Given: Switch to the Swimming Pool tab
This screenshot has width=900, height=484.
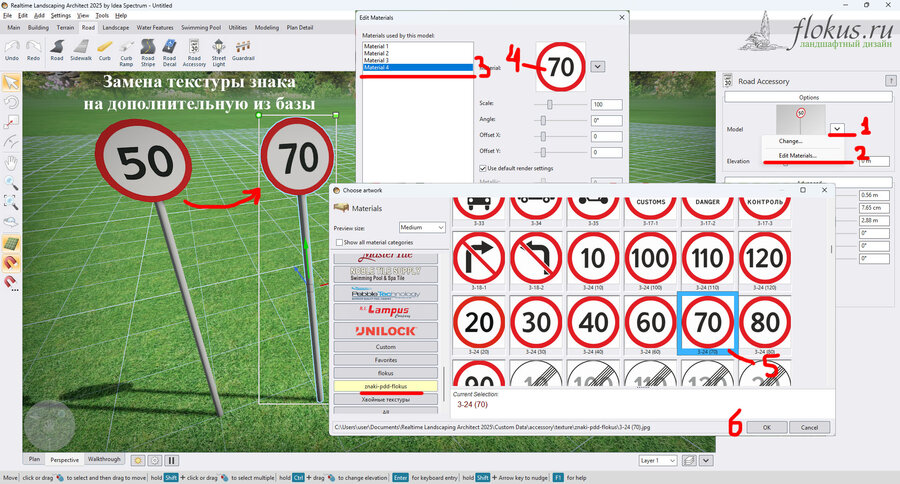Looking at the screenshot, I should click(x=201, y=27).
